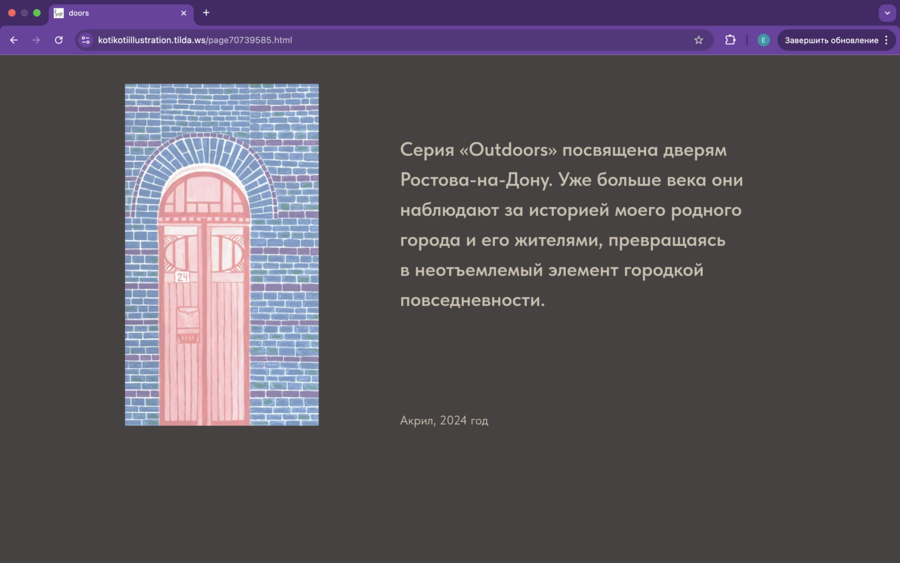This screenshot has height=563, width=900.
Task: Click the "Серия «Outdoors»" description paragraph
Action: click(570, 225)
